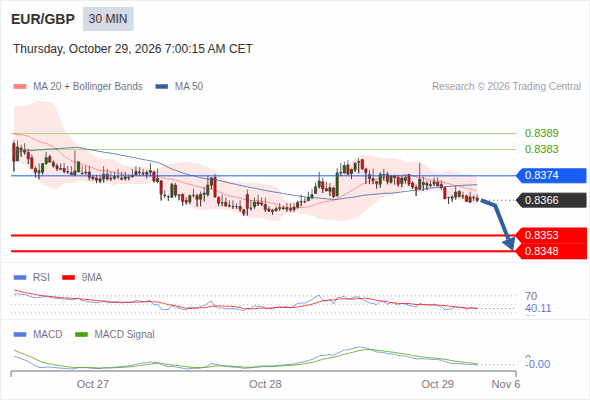Select the RSI legend label

pyautogui.click(x=41, y=278)
